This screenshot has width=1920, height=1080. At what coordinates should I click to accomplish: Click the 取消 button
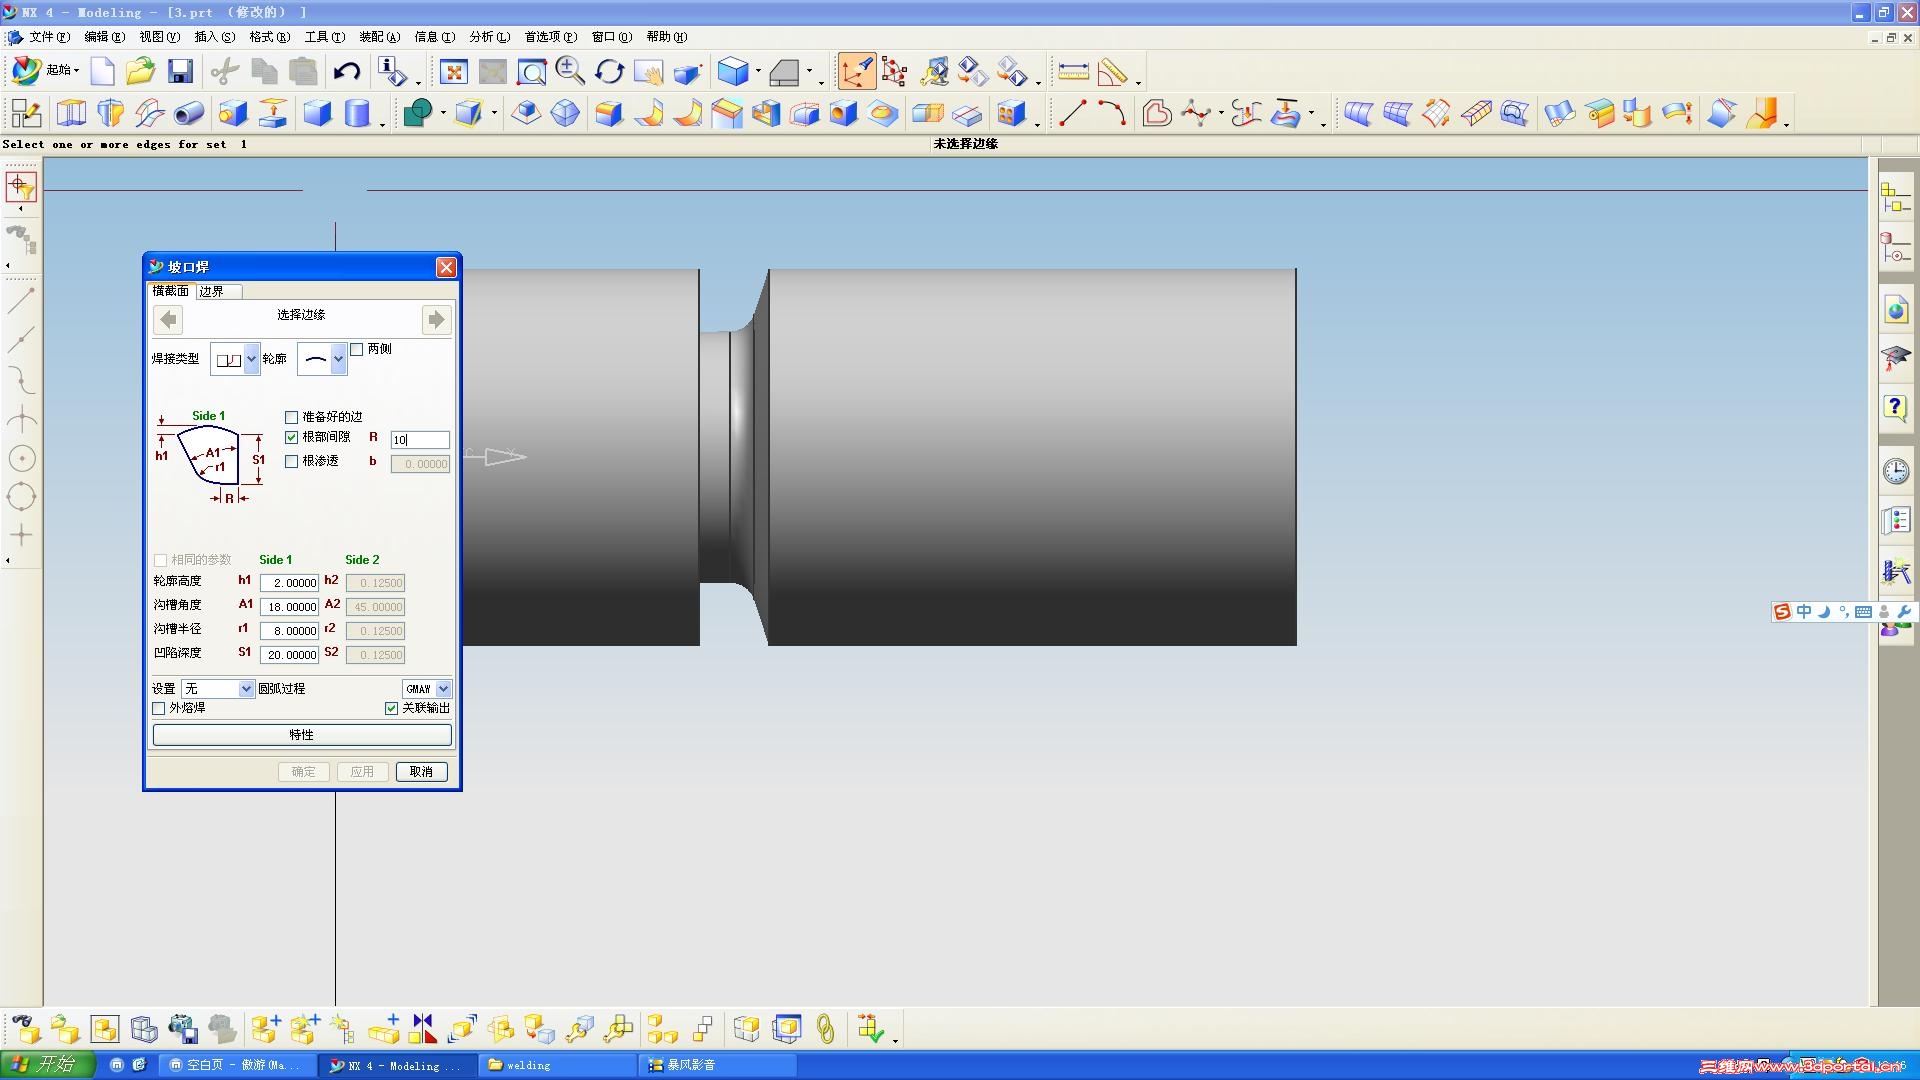(x=421, y=772)
